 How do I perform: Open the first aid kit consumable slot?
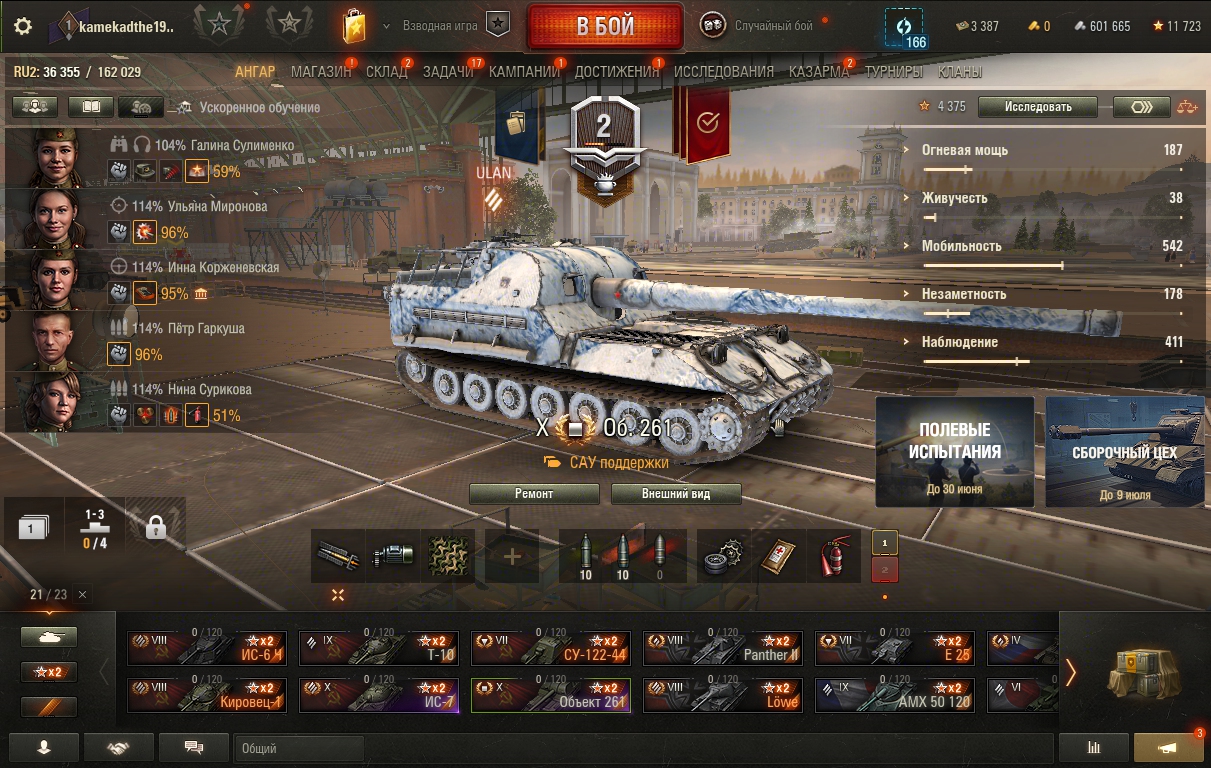point(777,557)
